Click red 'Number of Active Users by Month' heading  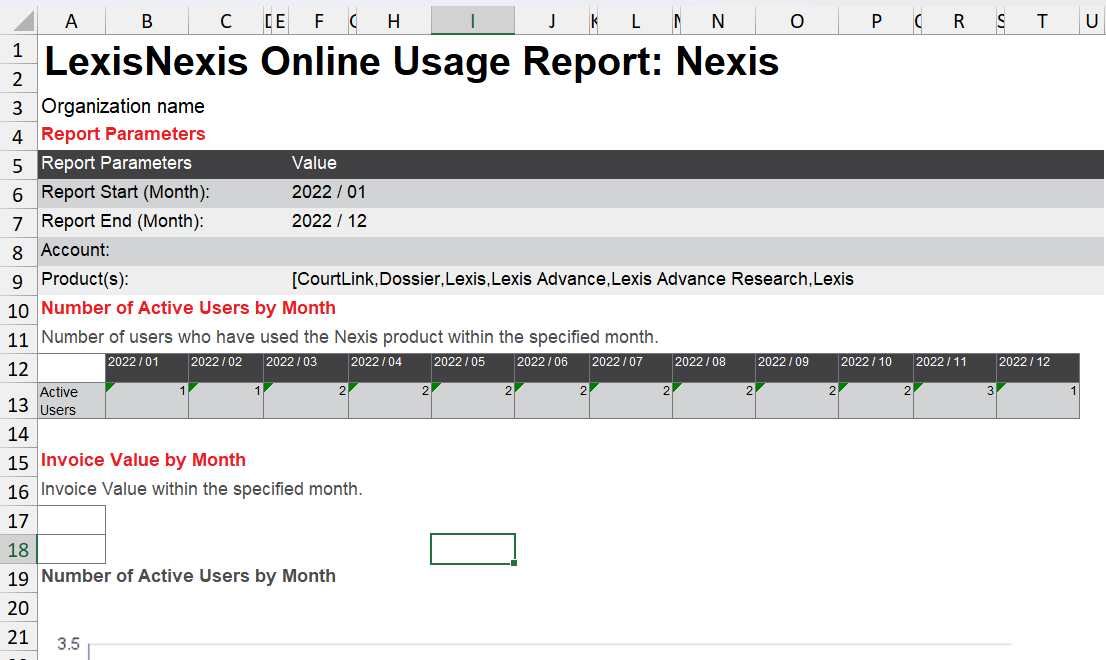click(188, 308)
